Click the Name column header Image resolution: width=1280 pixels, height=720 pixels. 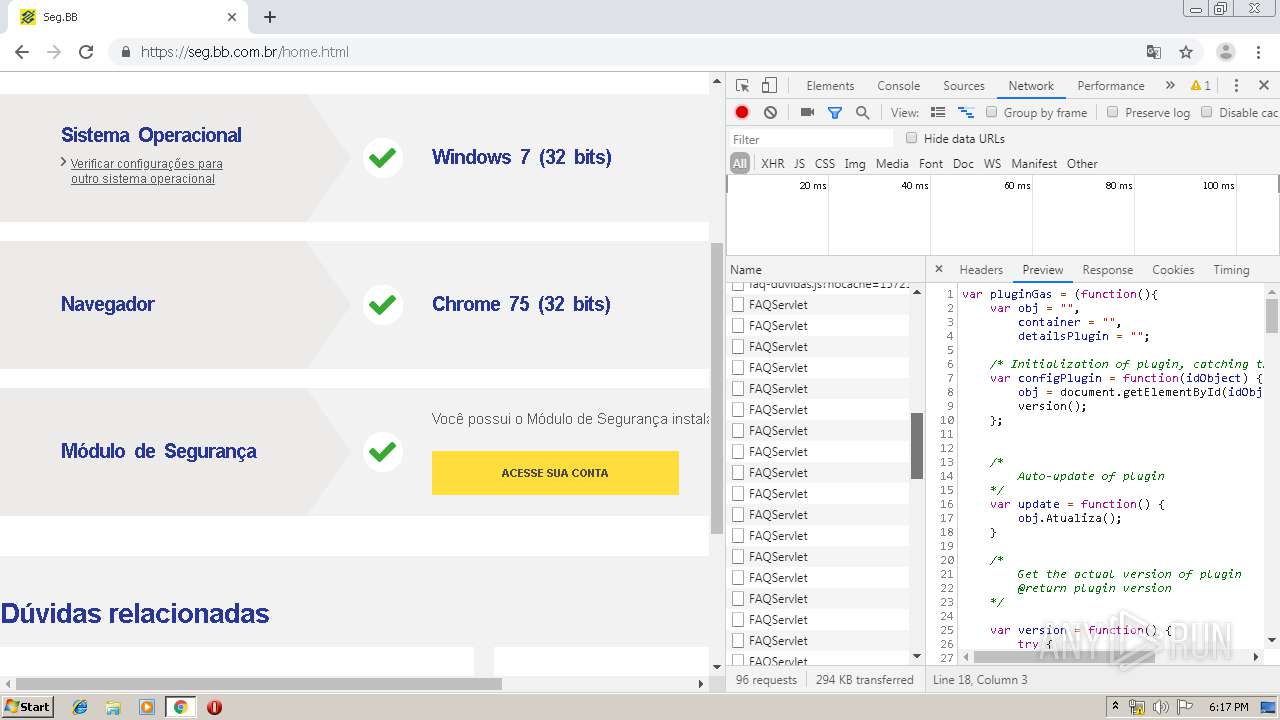[746, 270]
